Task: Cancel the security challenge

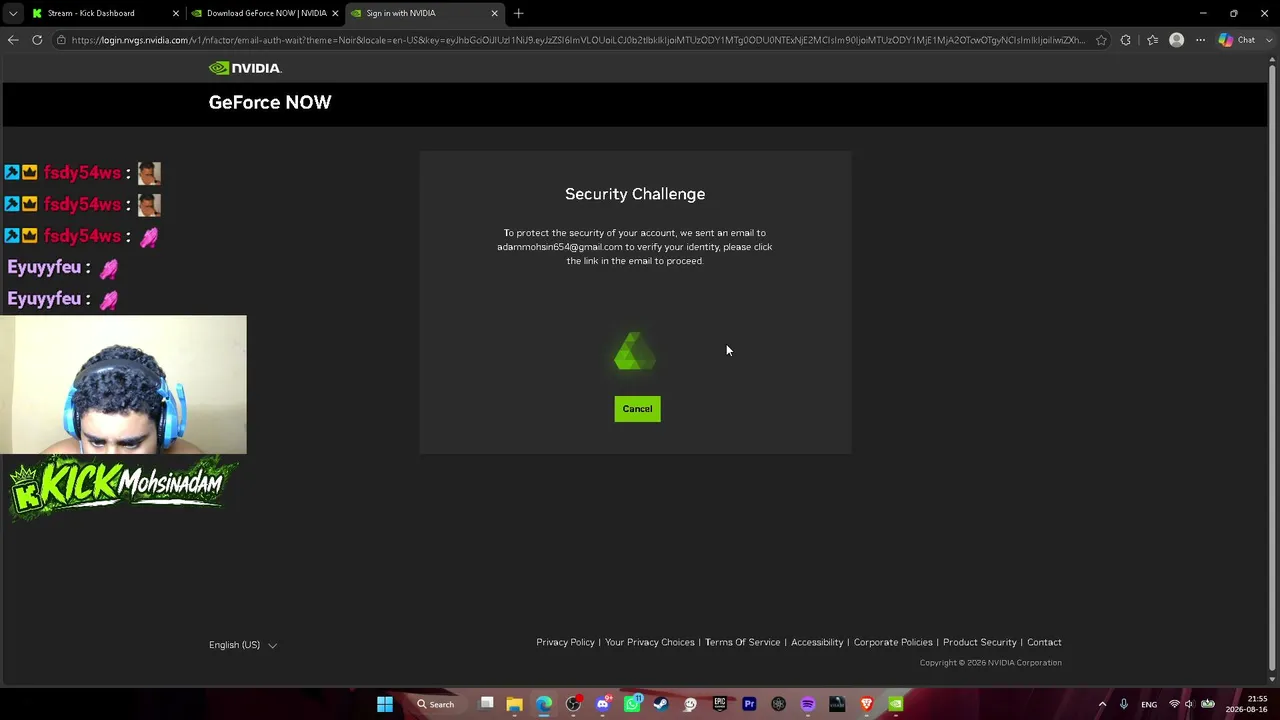Action: (x=637, y=409)
